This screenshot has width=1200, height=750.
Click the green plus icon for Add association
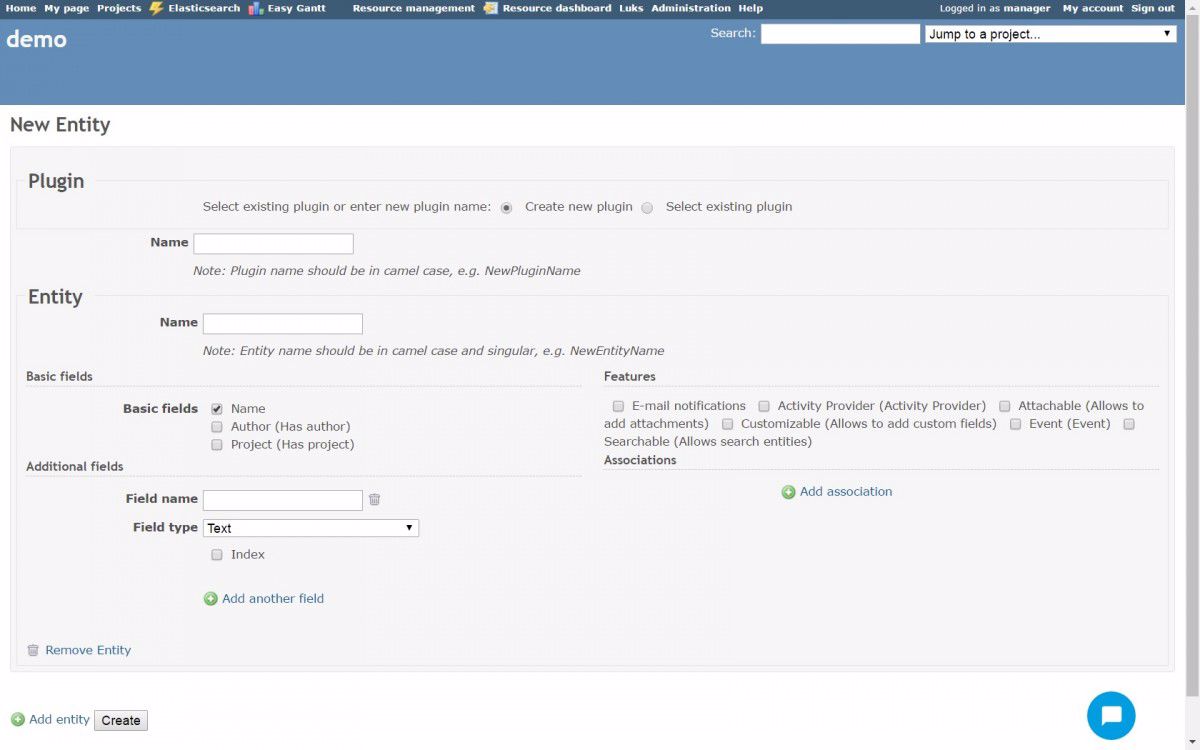(788, 492)
